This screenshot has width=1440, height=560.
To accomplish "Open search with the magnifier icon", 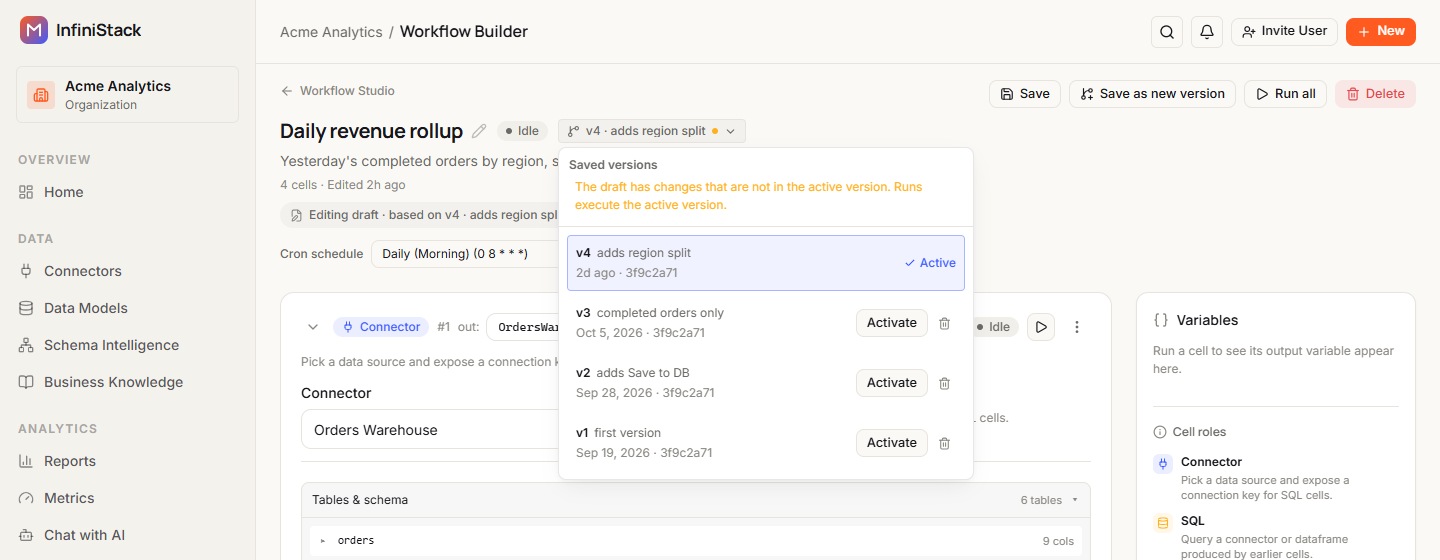I will click(x=1167, y=32).
